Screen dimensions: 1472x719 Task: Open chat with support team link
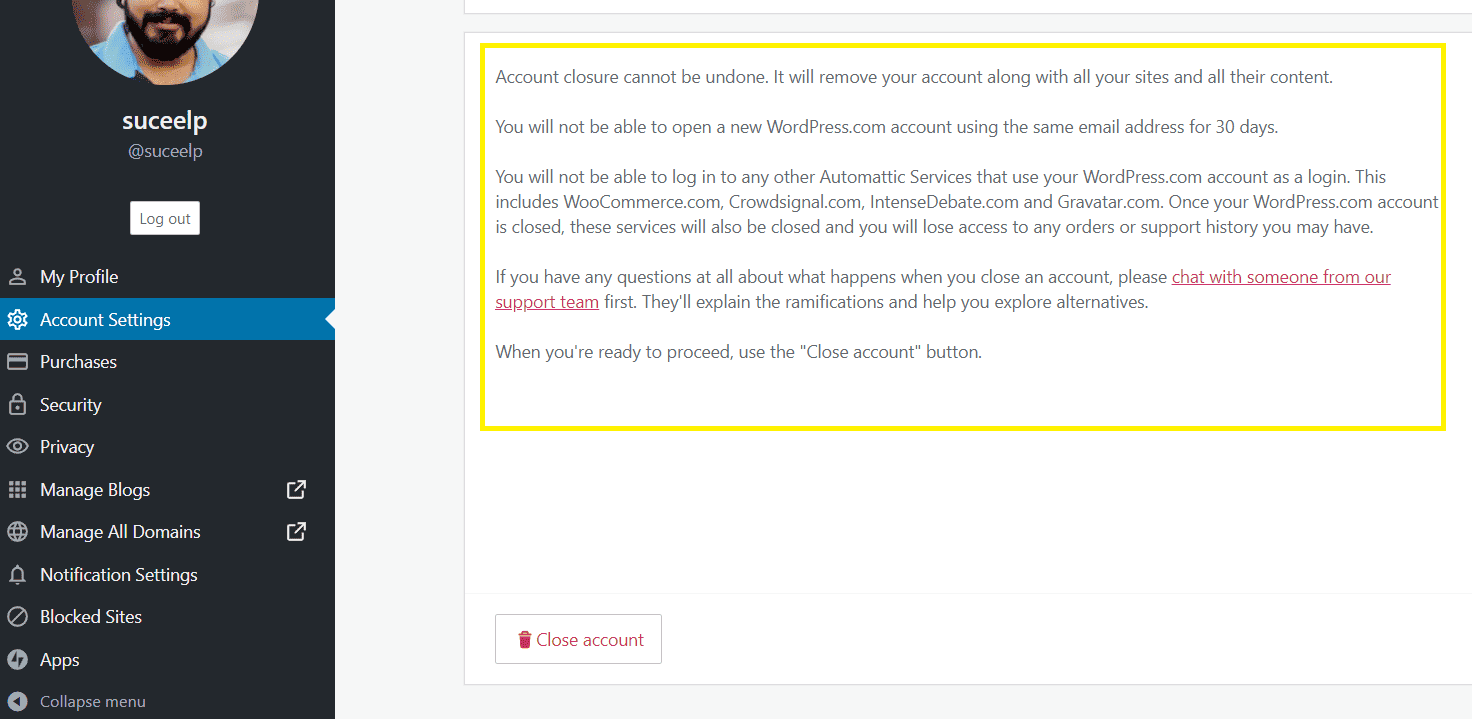tap(943, 289)
